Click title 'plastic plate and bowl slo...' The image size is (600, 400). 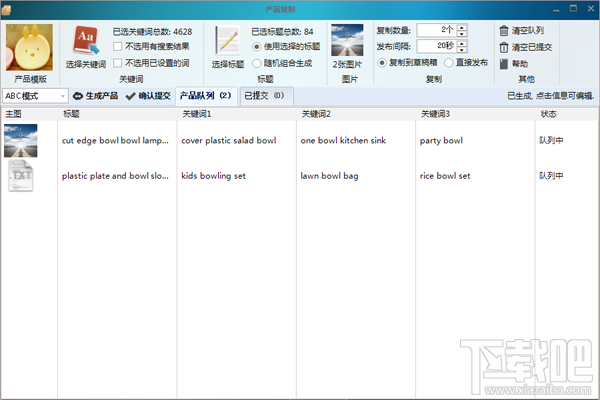115,176
